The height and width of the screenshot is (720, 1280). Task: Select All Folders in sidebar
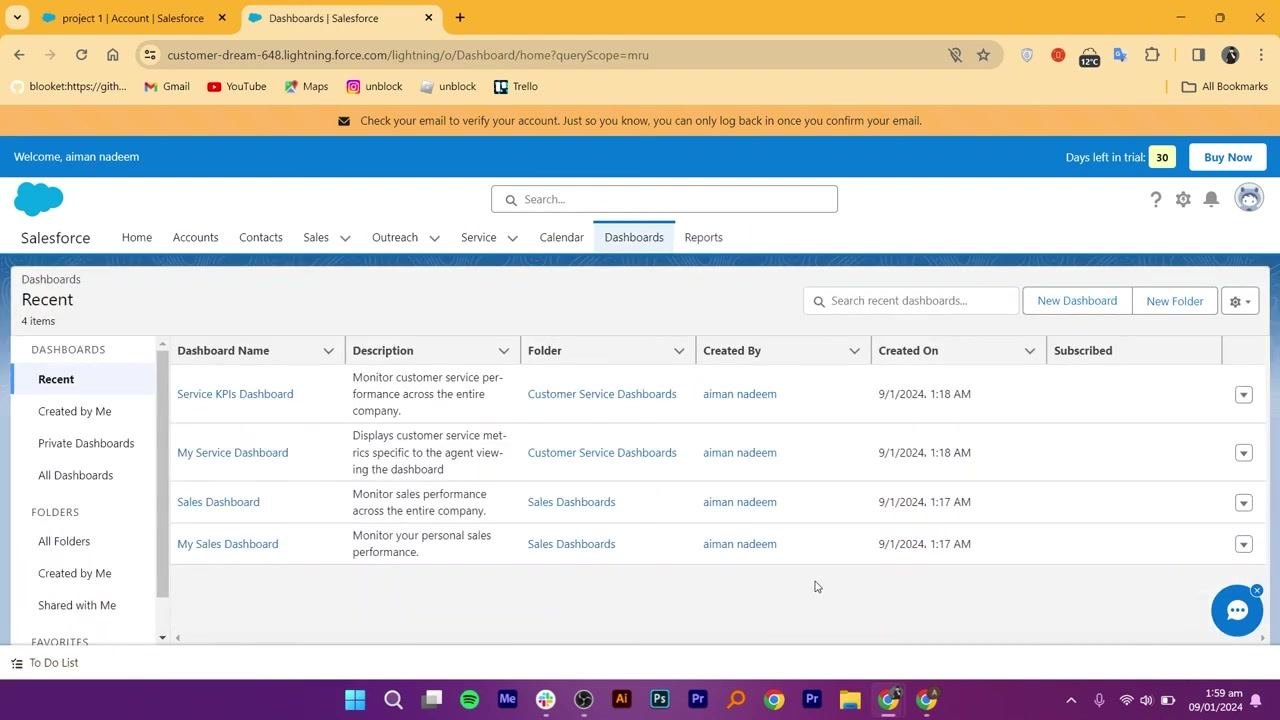click(64, 541)
